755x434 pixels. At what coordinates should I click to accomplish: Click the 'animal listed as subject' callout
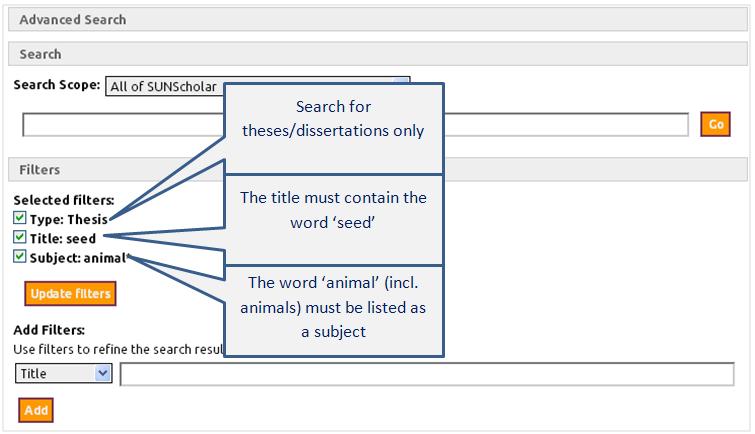coord(333,306)
